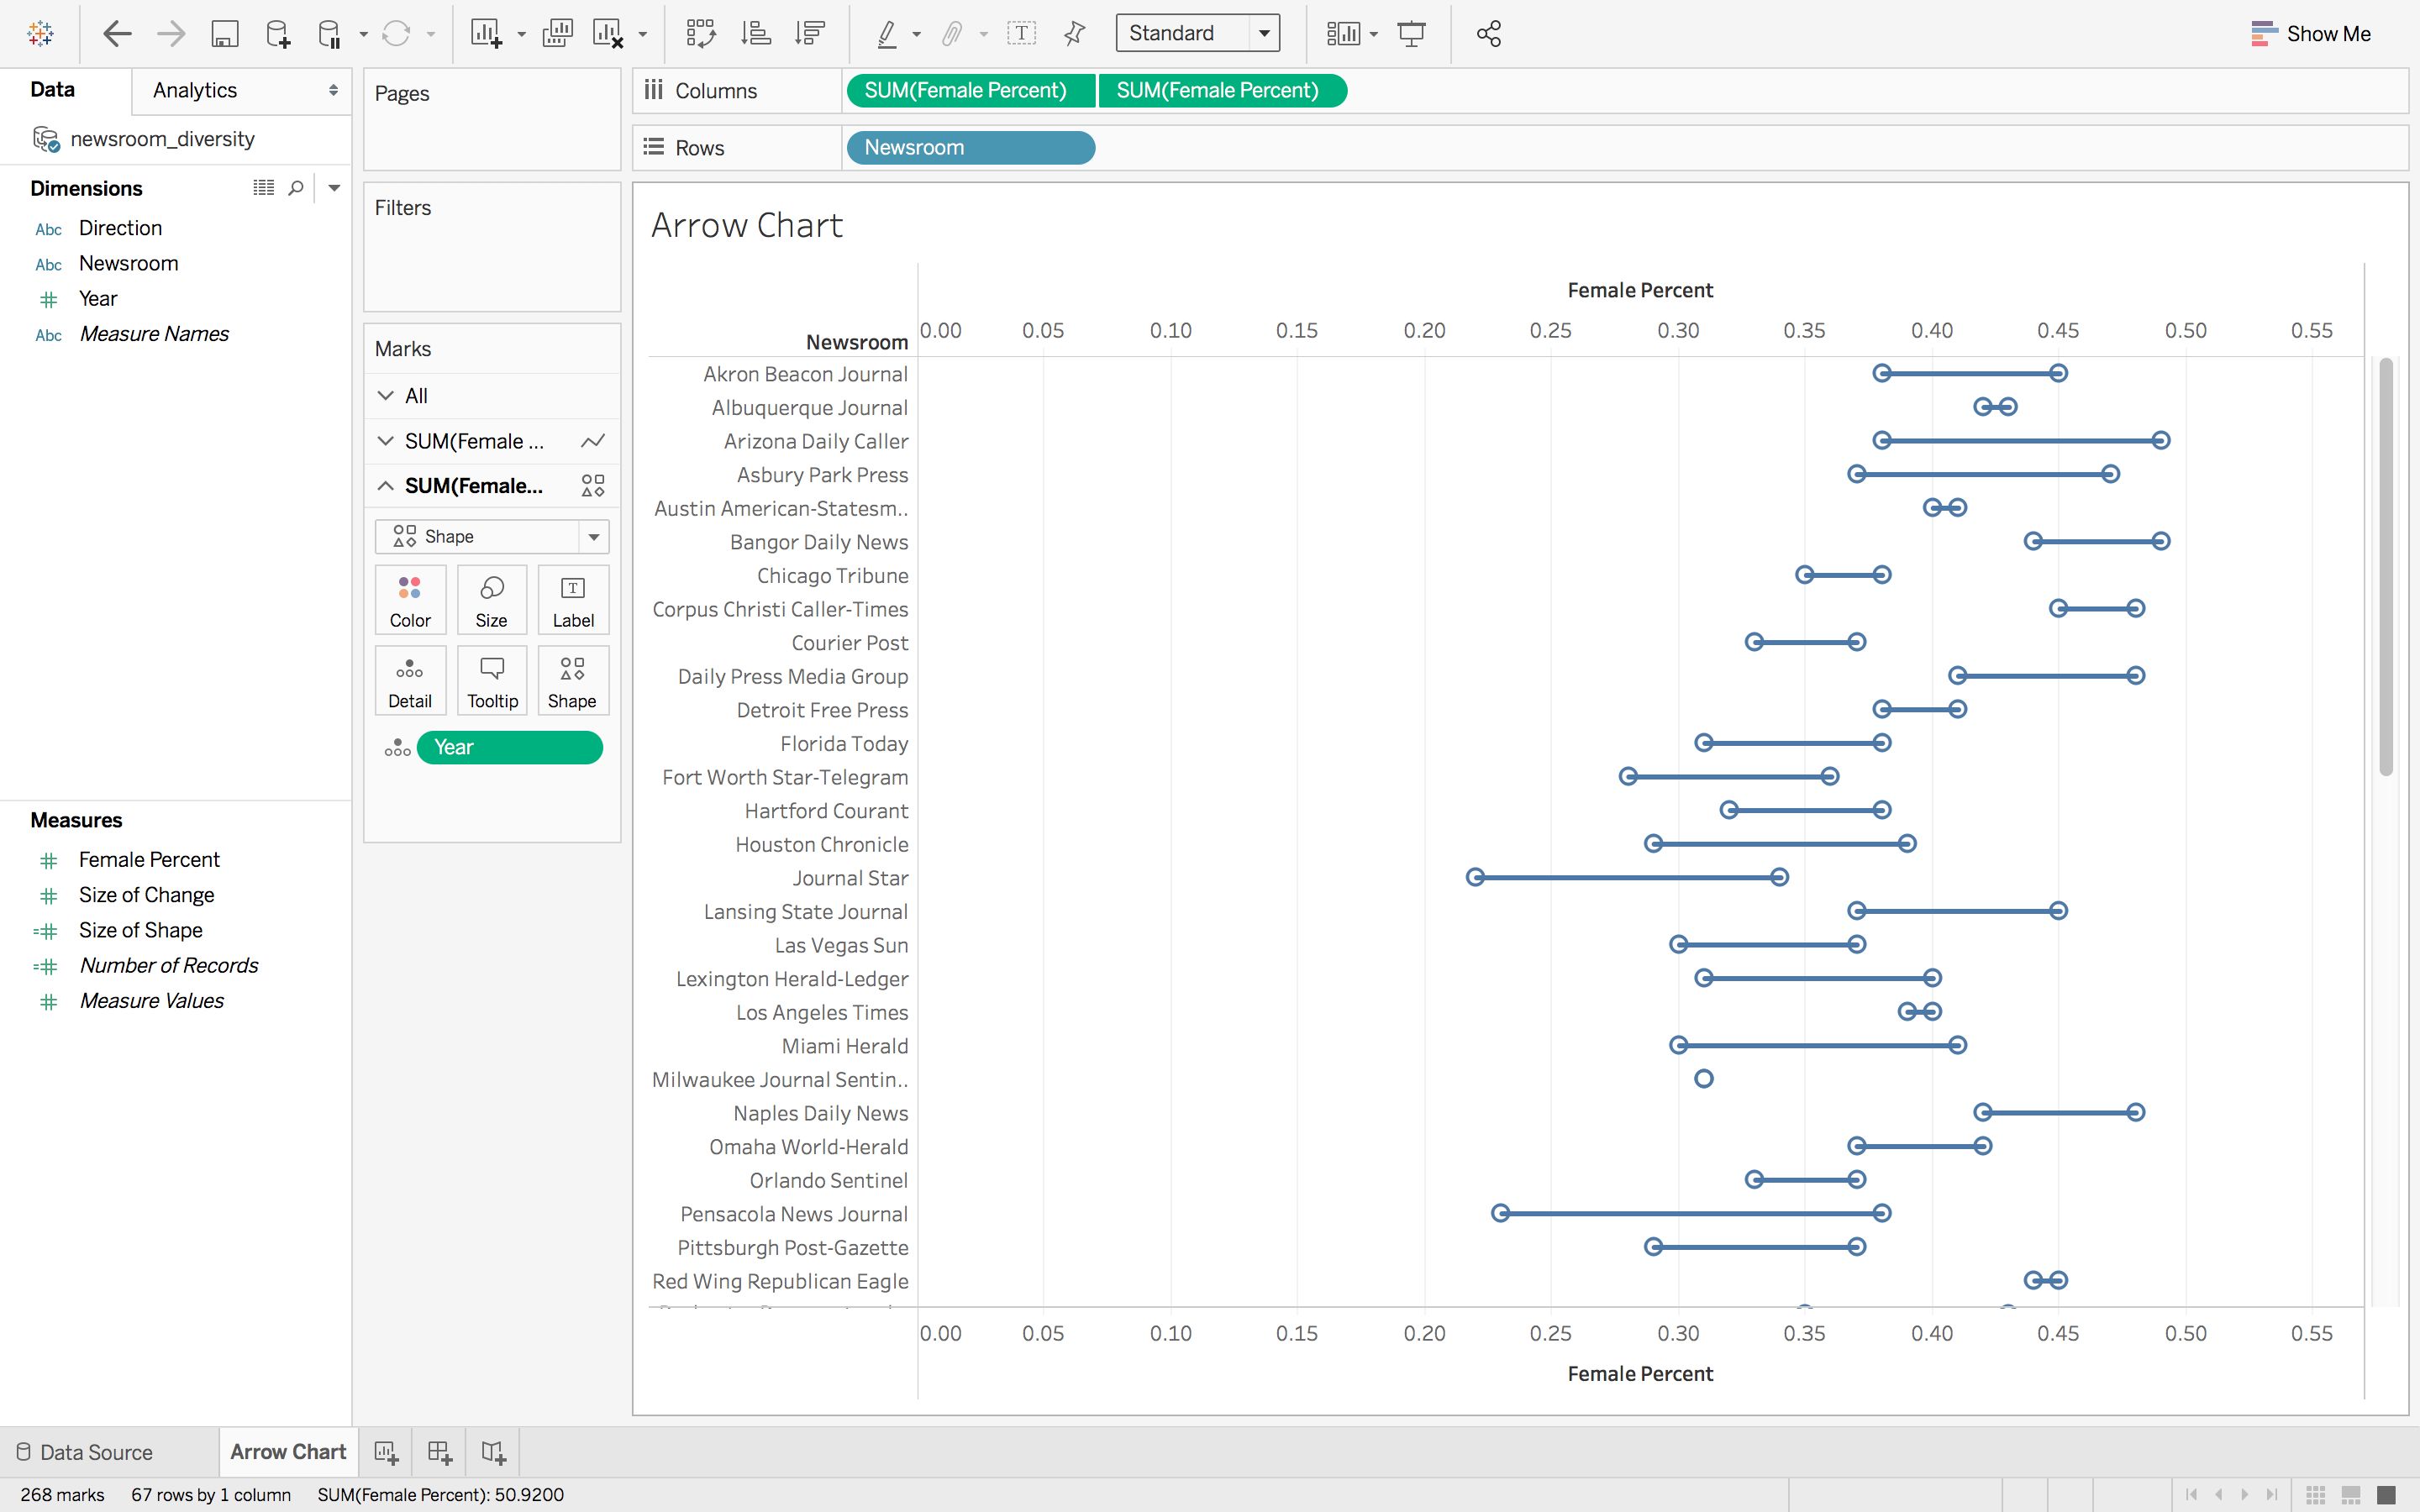
Task: Click the Presentation mode icon
Action: (1411, 34)
